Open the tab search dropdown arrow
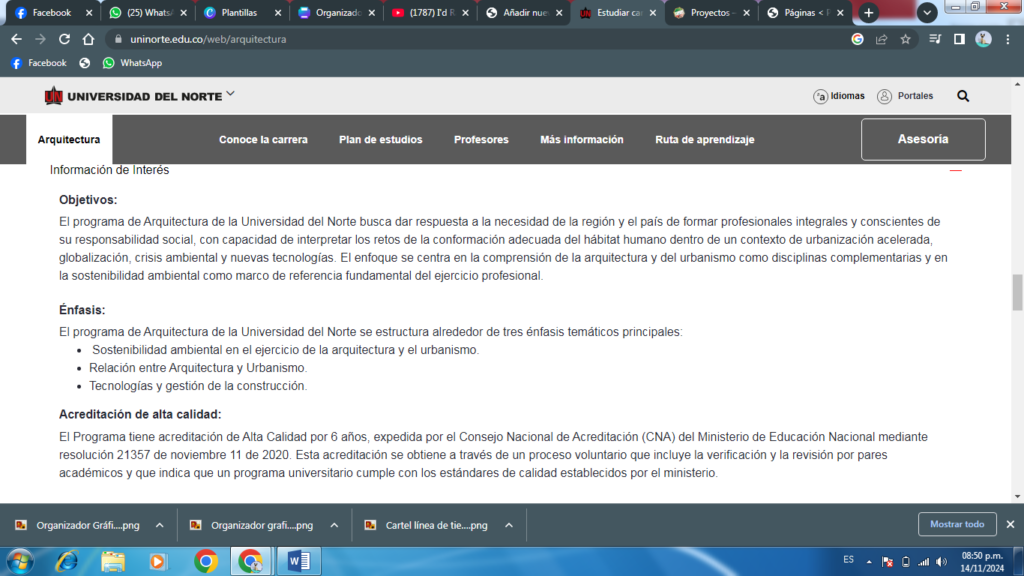 pos(927,13)
